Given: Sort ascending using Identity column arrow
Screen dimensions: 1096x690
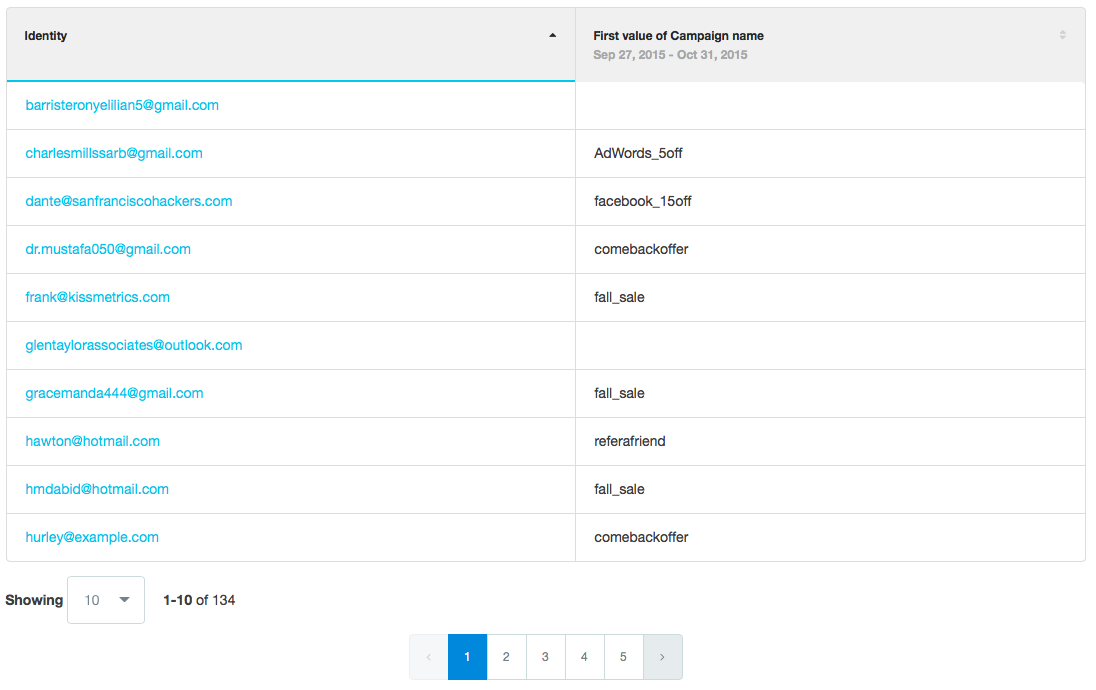Looking at the screenshot, I should click(x=552, y=36).
